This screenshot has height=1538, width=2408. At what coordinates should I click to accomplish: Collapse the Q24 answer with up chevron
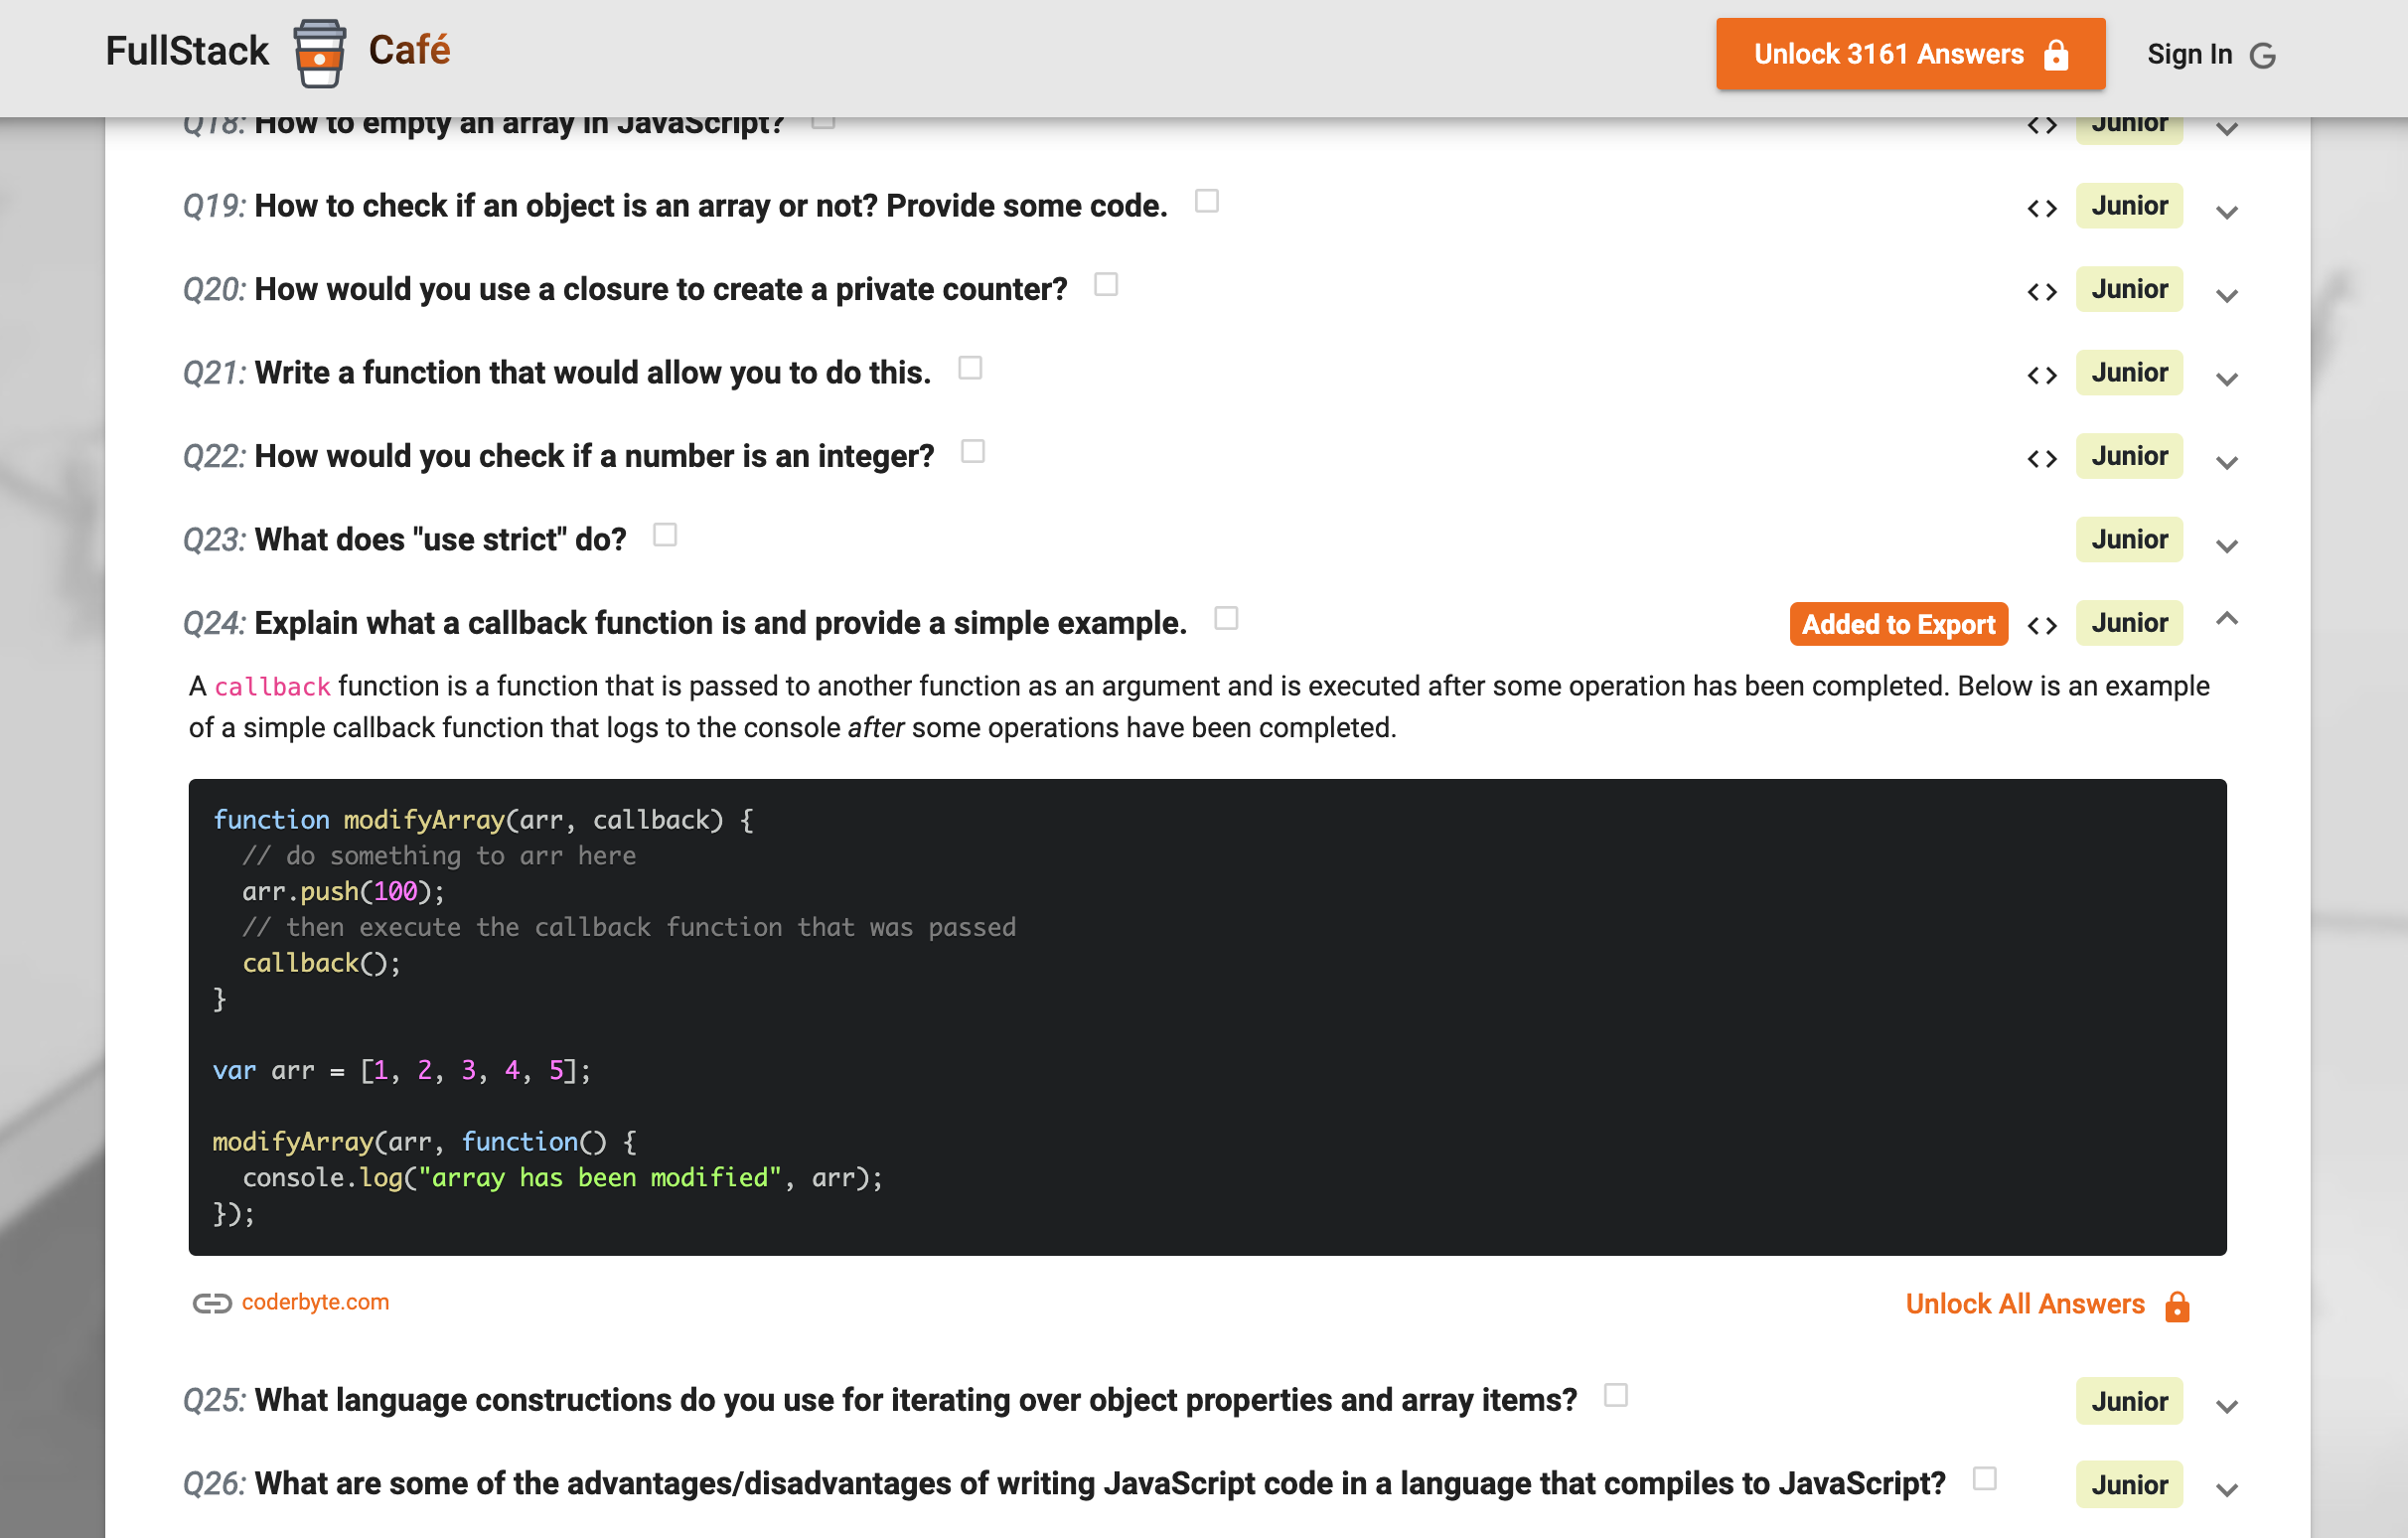pyautogui.click(x=2226, y=619)
